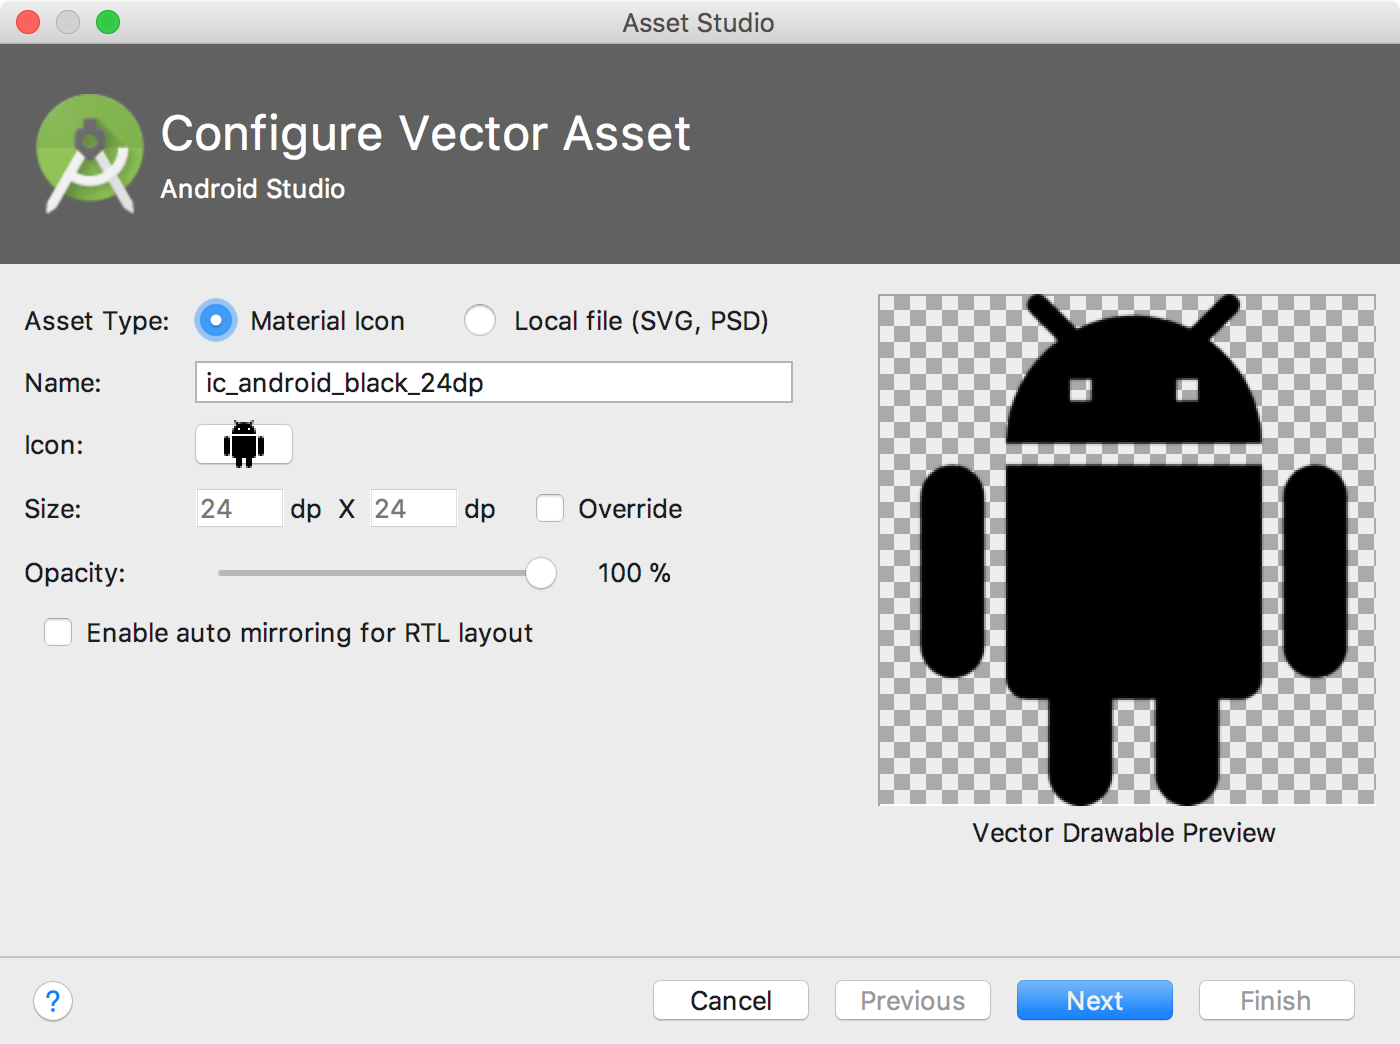Zoom the window with green button
The image size is (1400, 1044).
tap(108, 22)
